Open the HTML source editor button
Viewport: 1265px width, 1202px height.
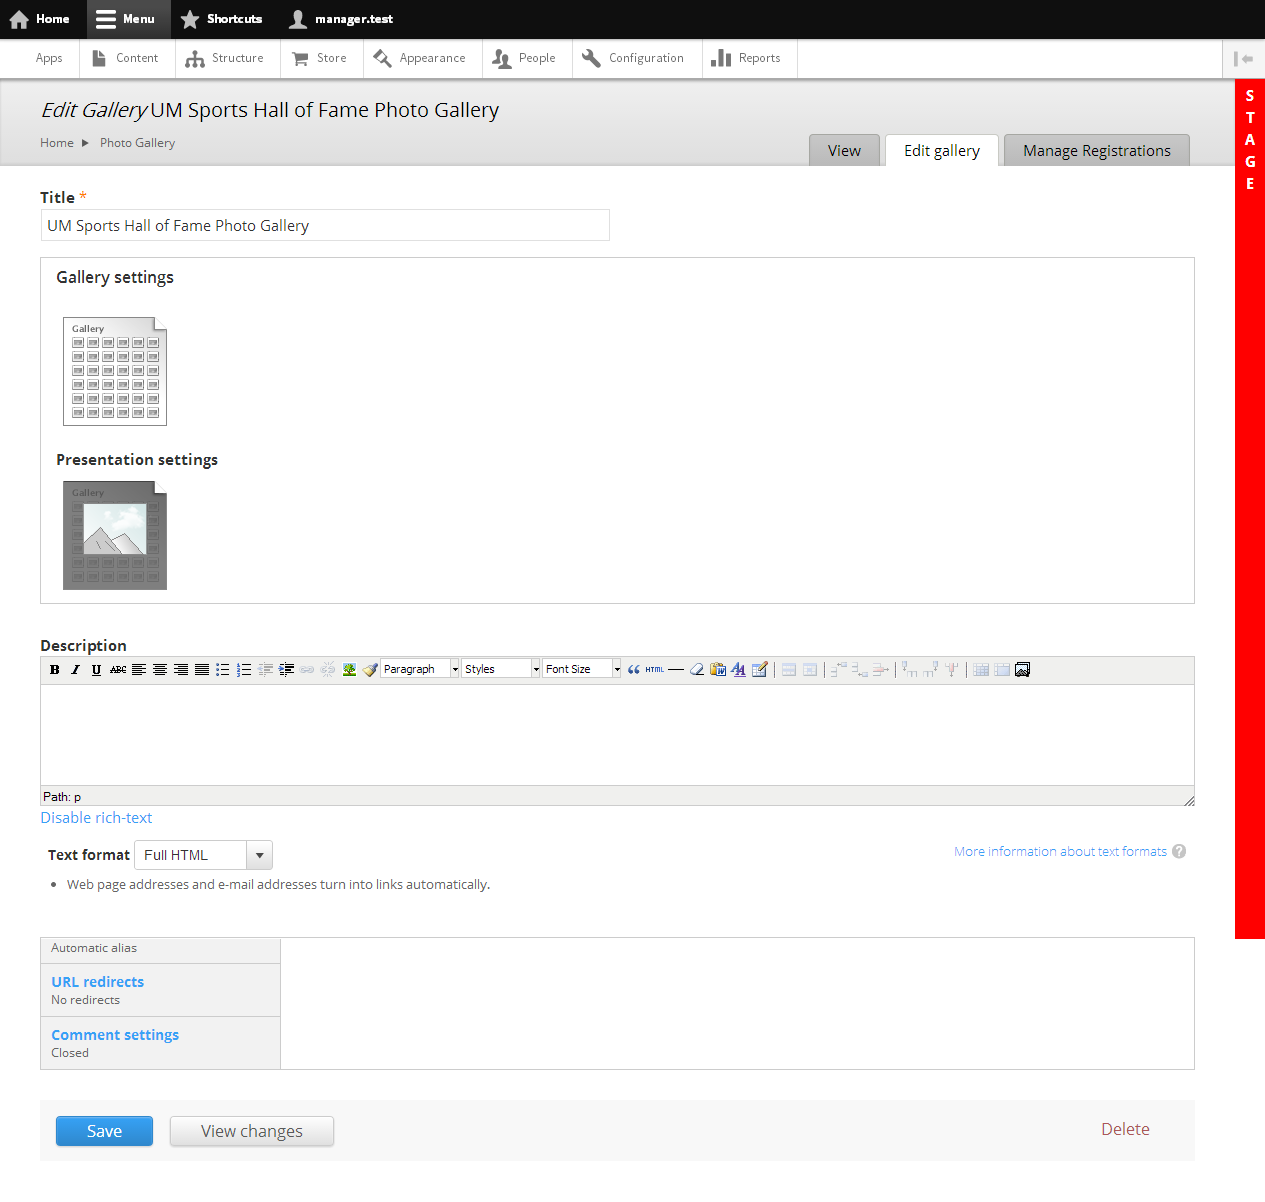click(x=655, y=670)
